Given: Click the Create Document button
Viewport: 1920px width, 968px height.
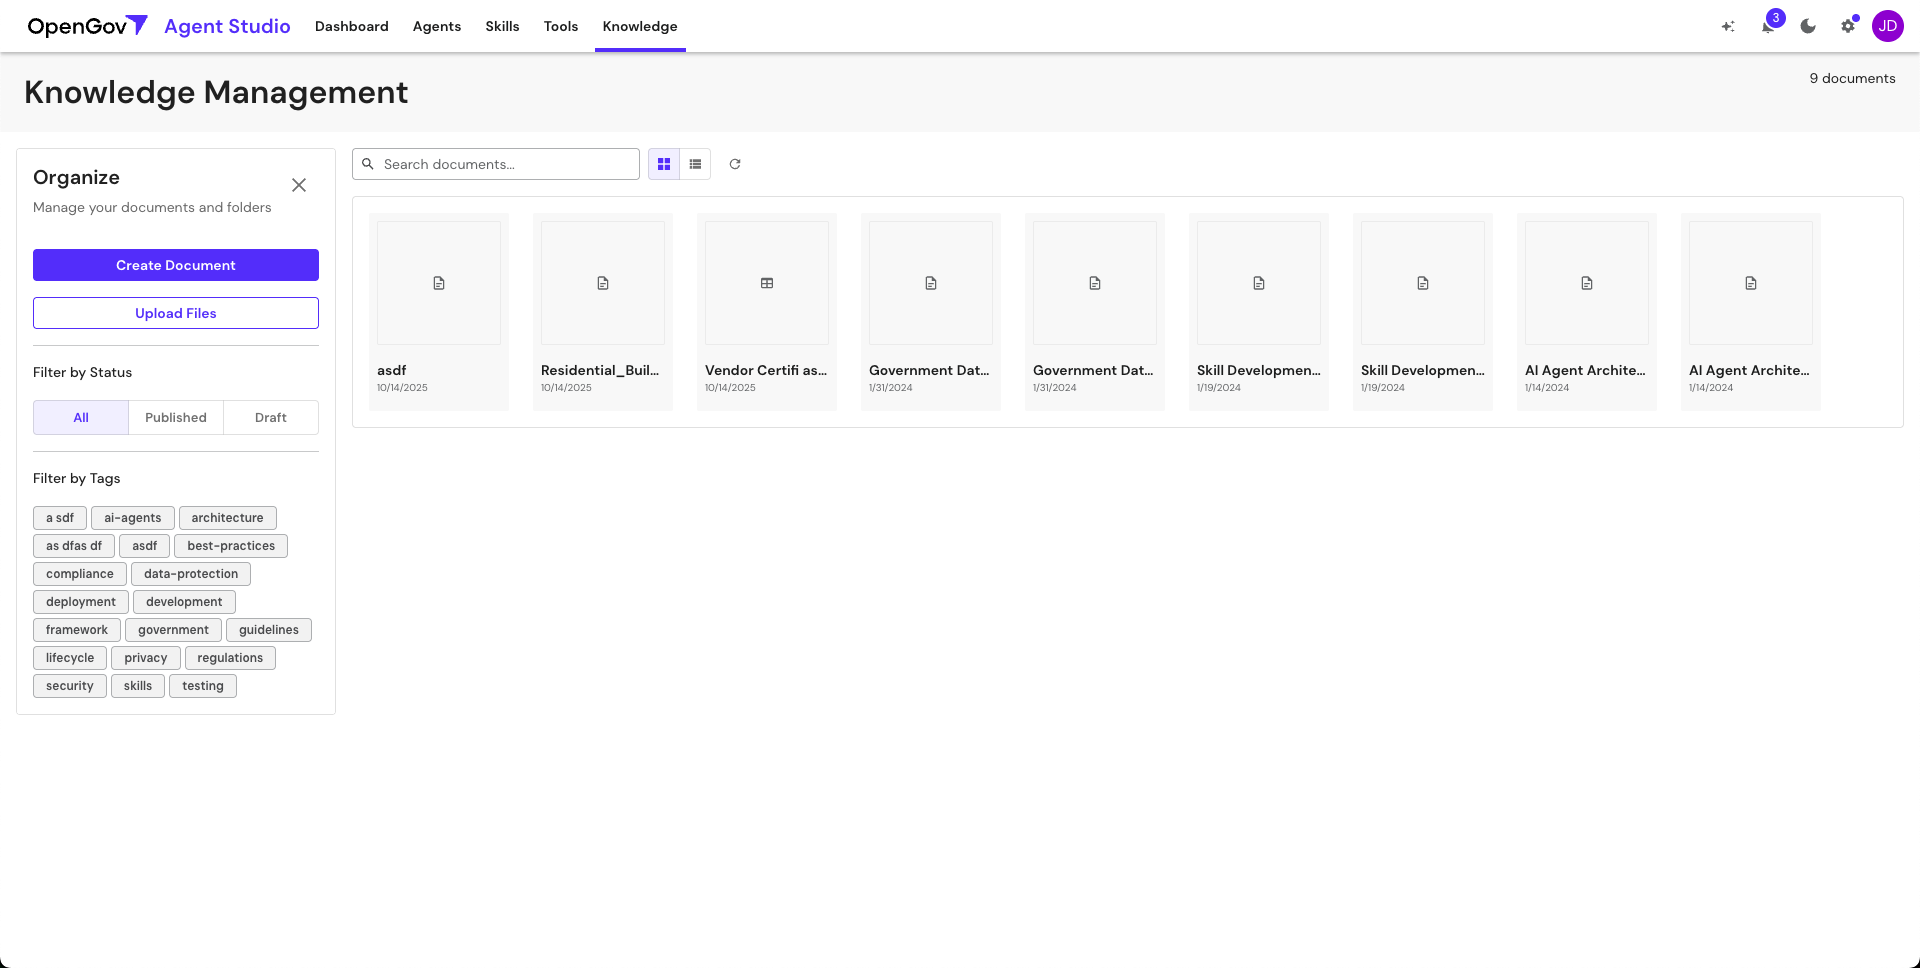Looking at the screenshot, I should [175, 265].
